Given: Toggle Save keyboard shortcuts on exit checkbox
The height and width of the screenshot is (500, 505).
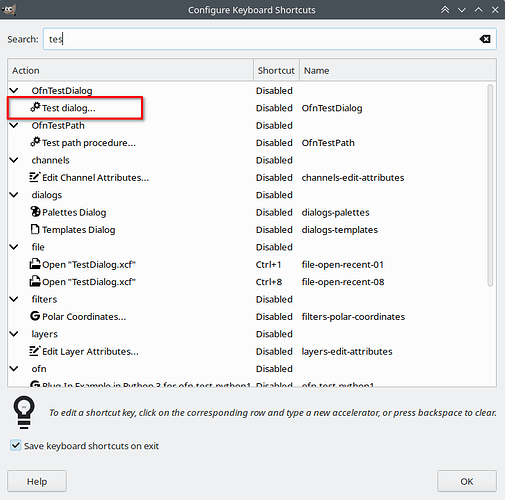Looking at the screenshot, I should (15, 445).
